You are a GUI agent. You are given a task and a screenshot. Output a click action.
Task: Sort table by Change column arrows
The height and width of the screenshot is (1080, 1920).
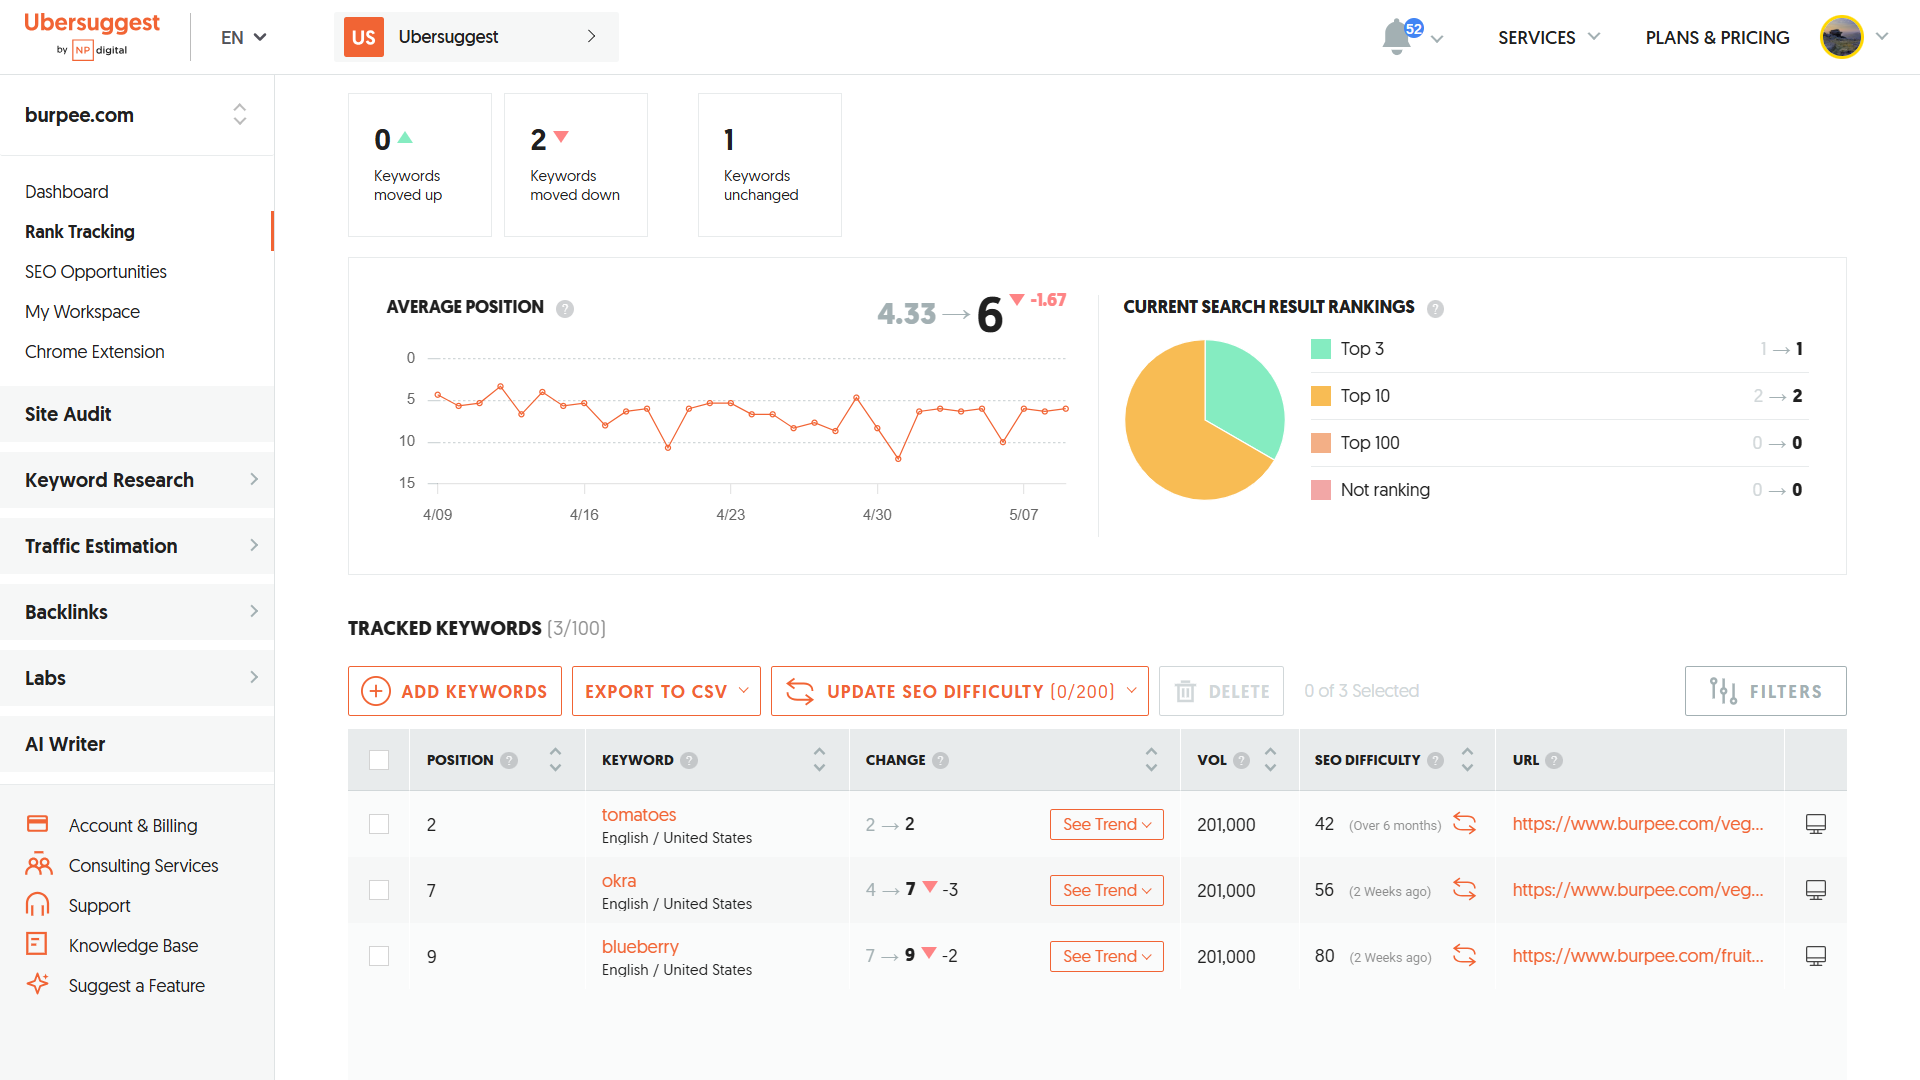point(1151,760)
